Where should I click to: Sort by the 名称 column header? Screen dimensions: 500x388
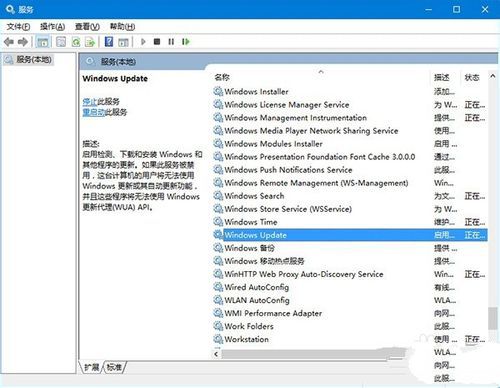[x=222, y=77]
